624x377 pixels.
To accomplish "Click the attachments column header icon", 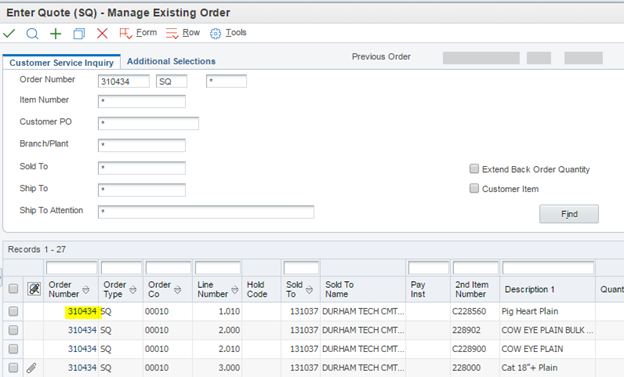I will (34, 289).
